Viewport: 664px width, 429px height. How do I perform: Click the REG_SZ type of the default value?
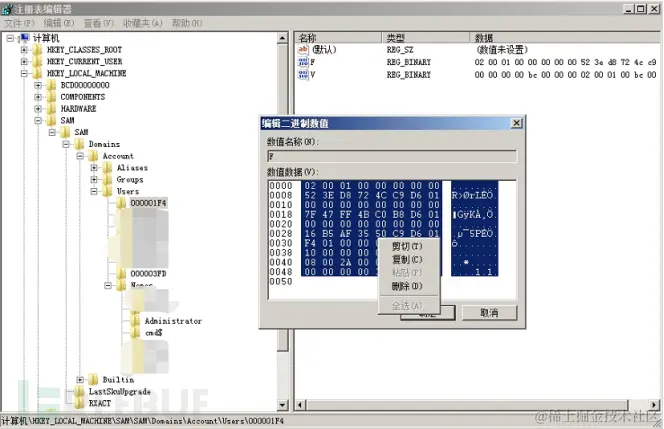[x=400, y=50]
